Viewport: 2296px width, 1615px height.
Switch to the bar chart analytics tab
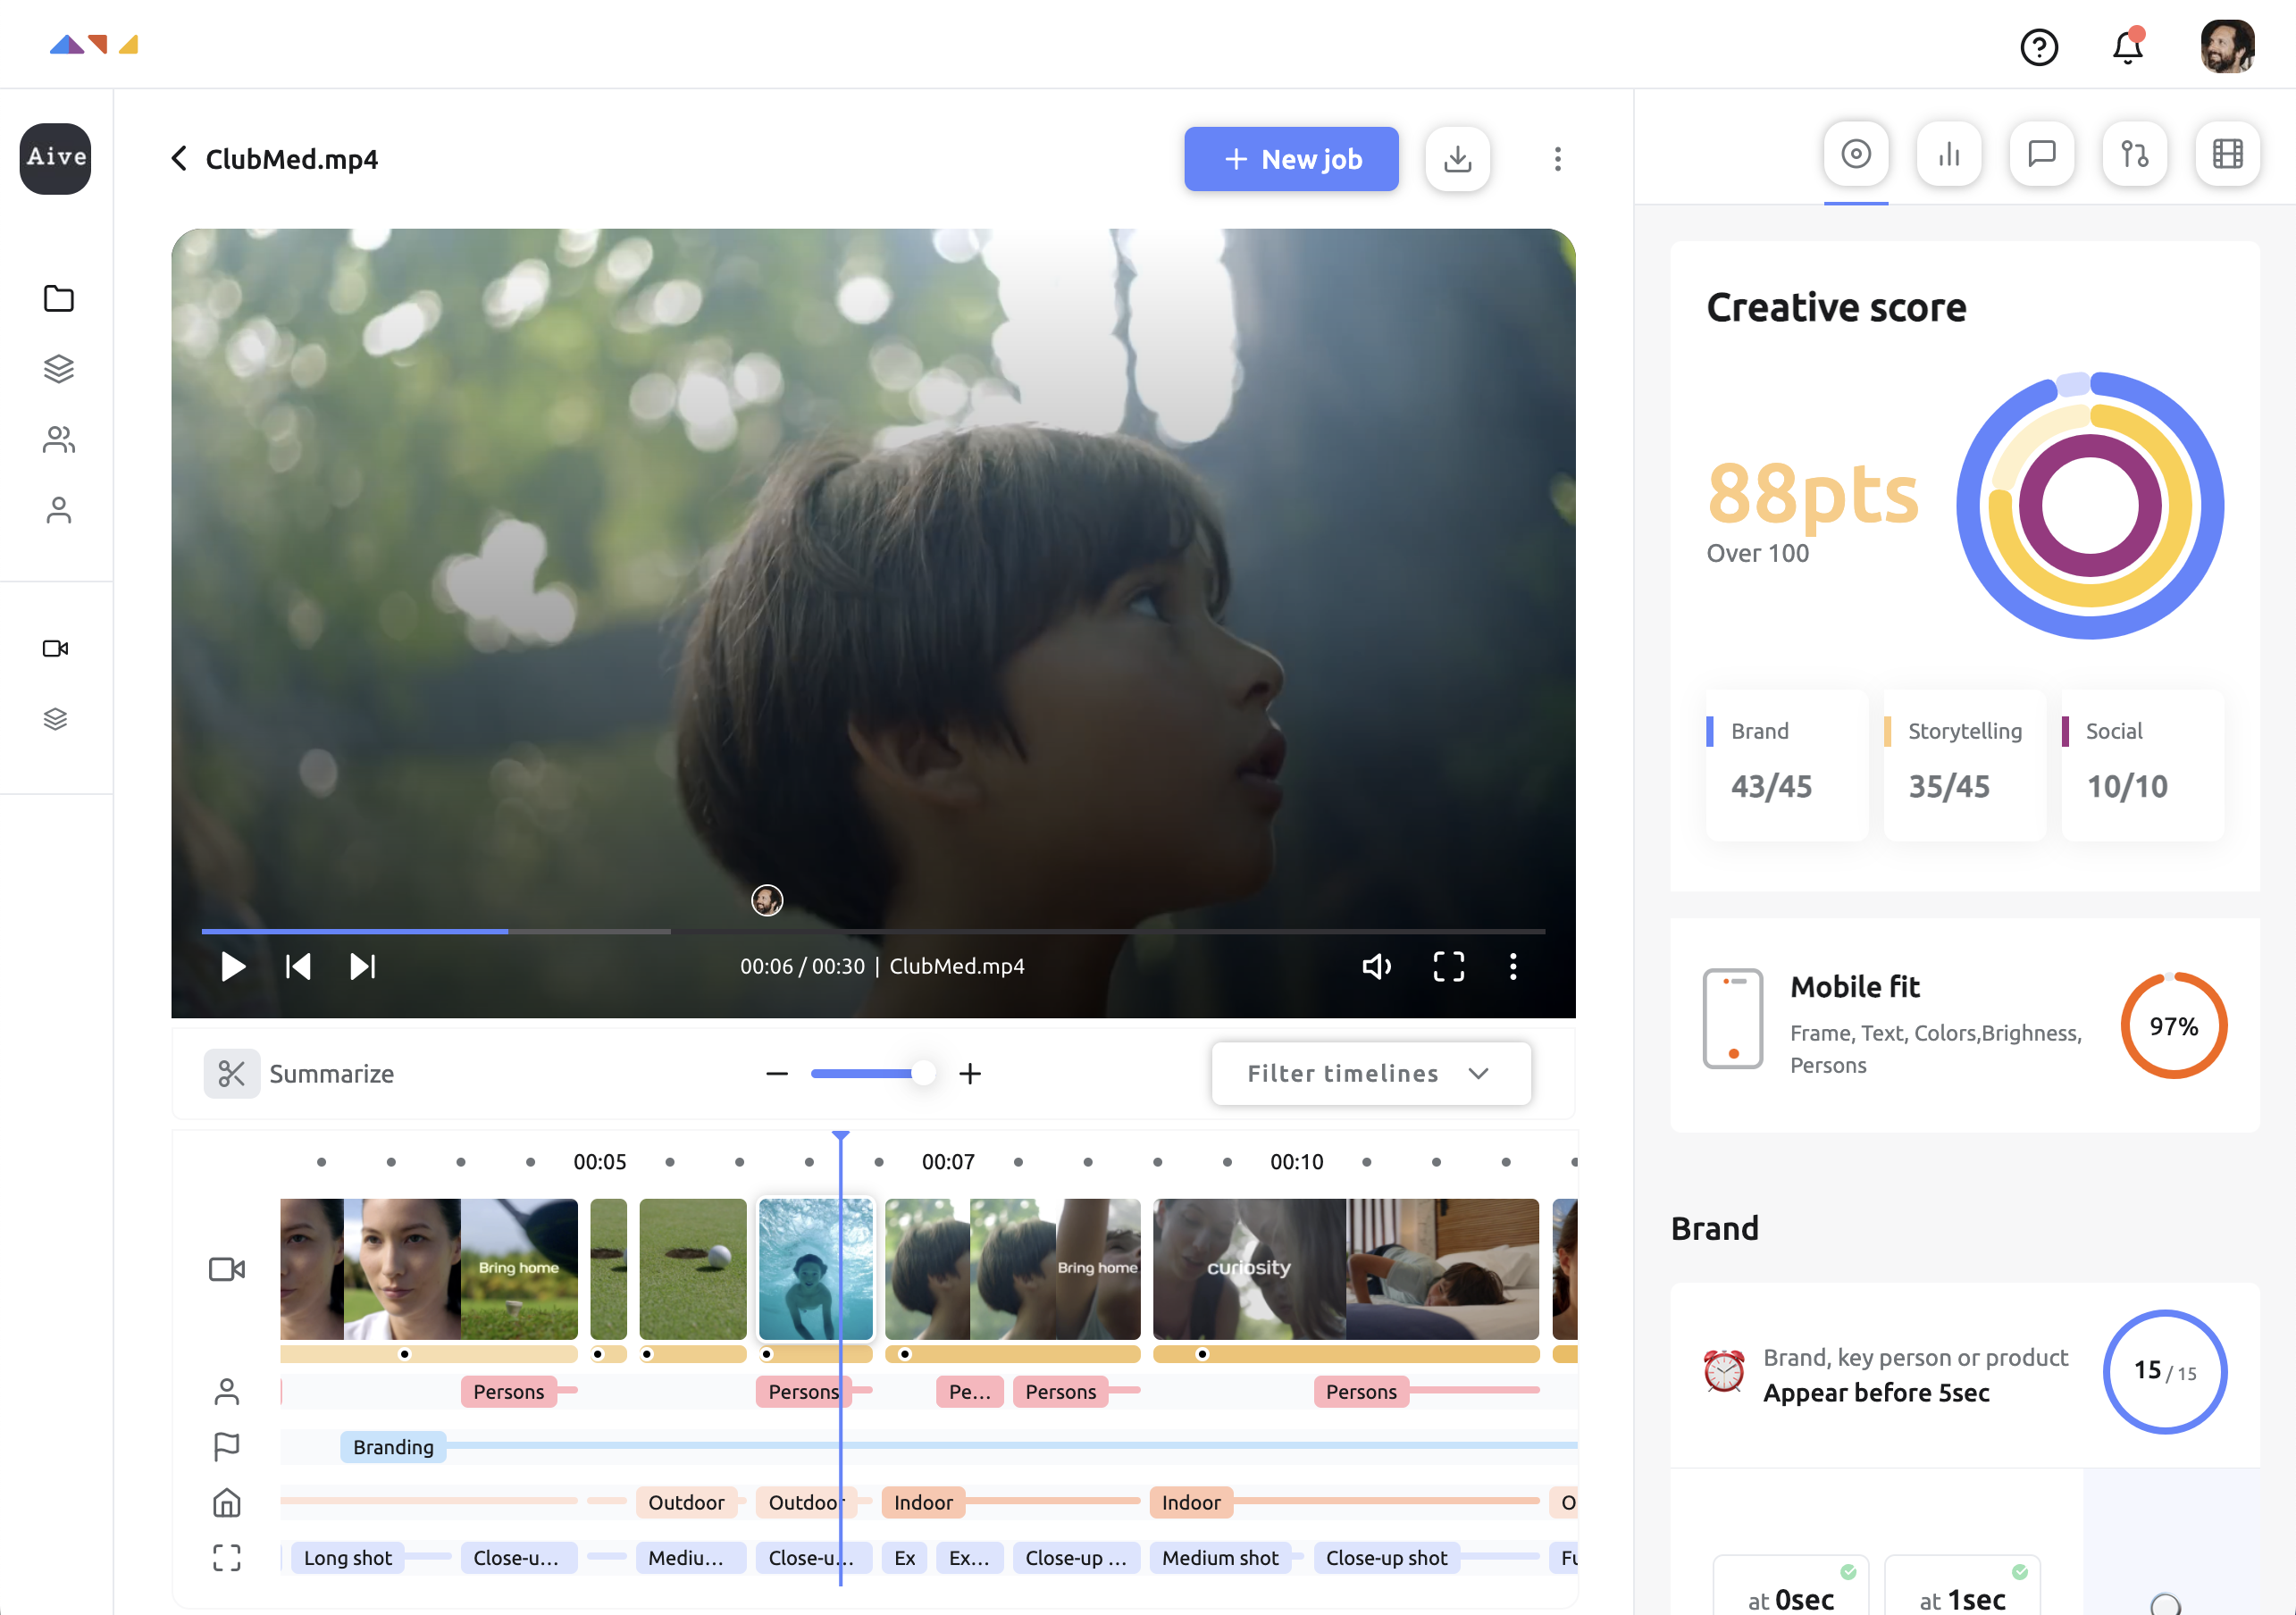click(x=1949, y=154)
